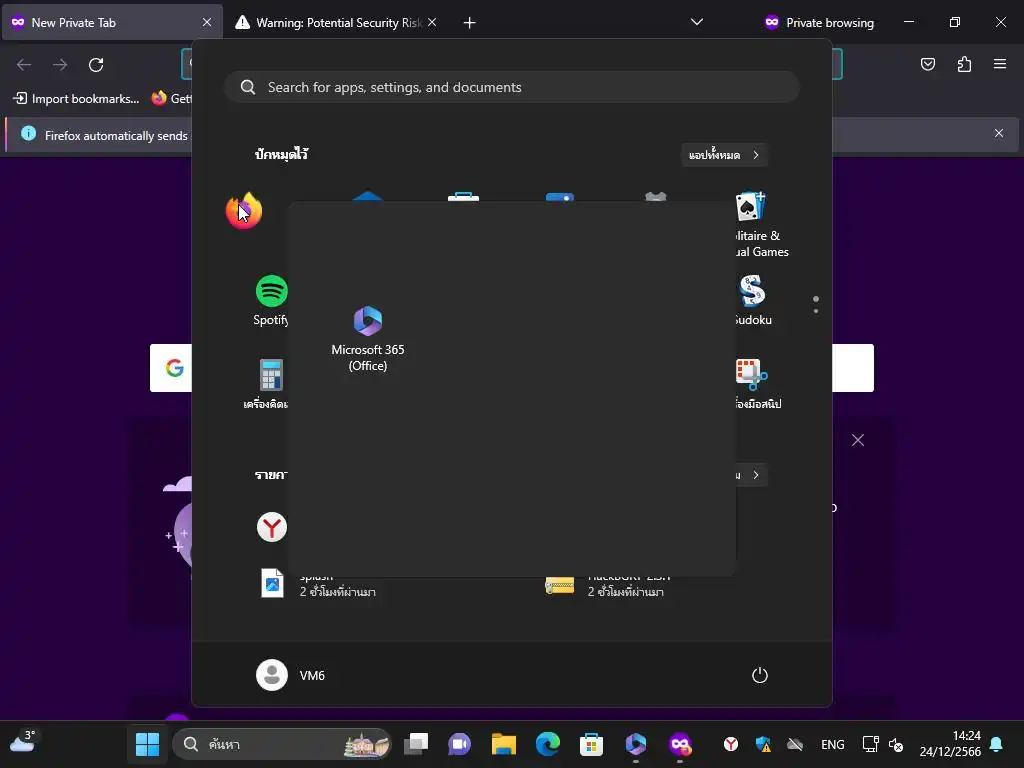Open the splash image file
Screen dimensions: 1024x768
318,584
